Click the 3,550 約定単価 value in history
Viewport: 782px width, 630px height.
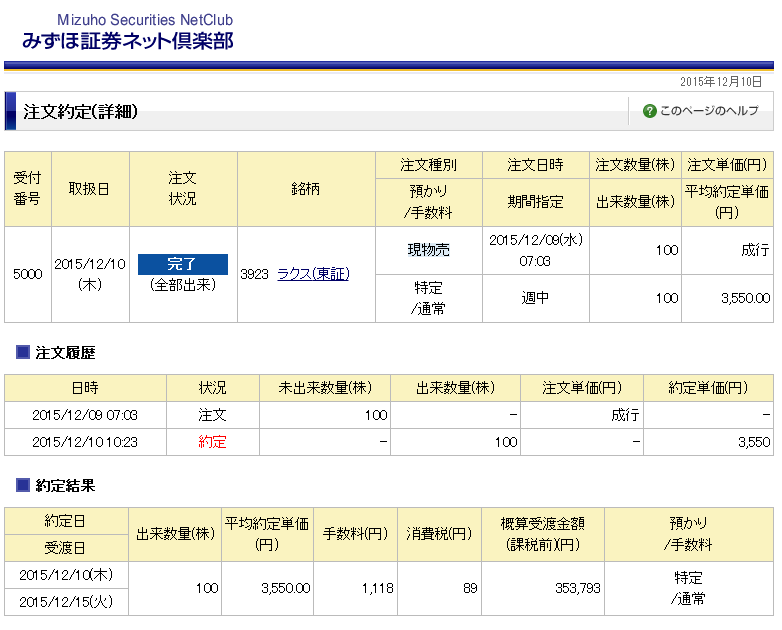754,442
